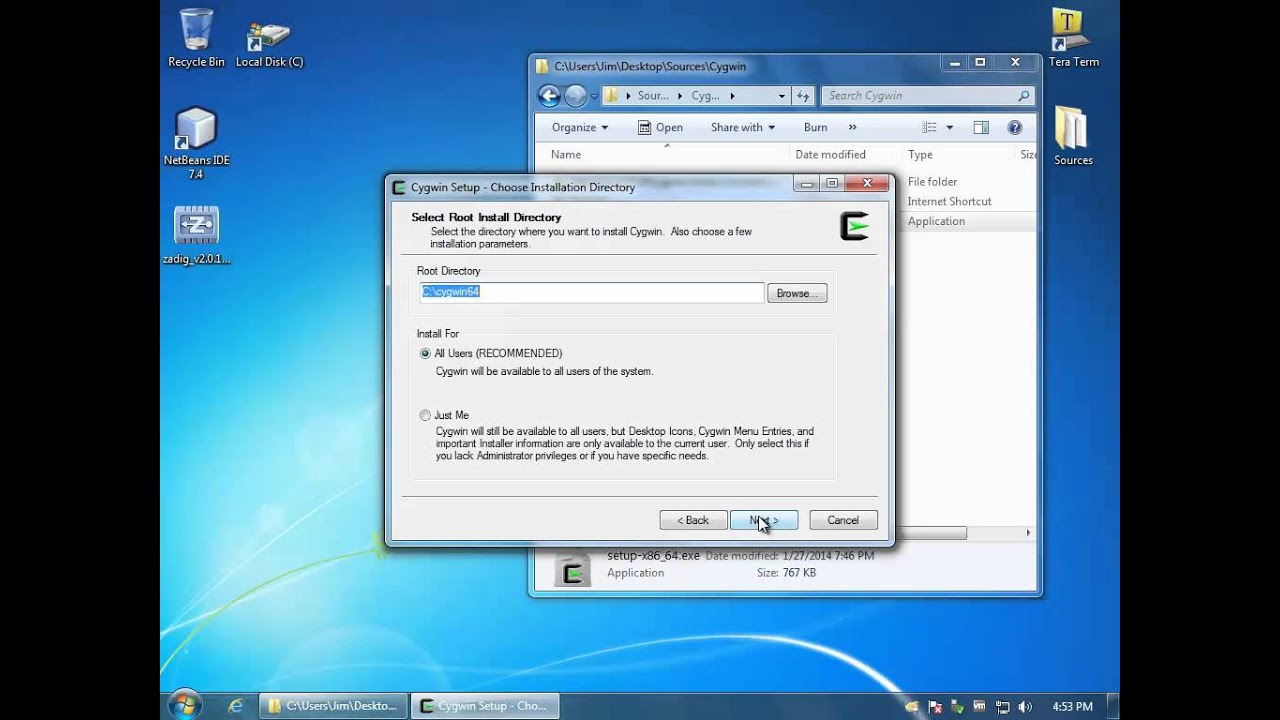Image resolution: width=1280 pixels, height=720 pixels.
Task: Sort files by the Type column
Action: coord(920,154)
